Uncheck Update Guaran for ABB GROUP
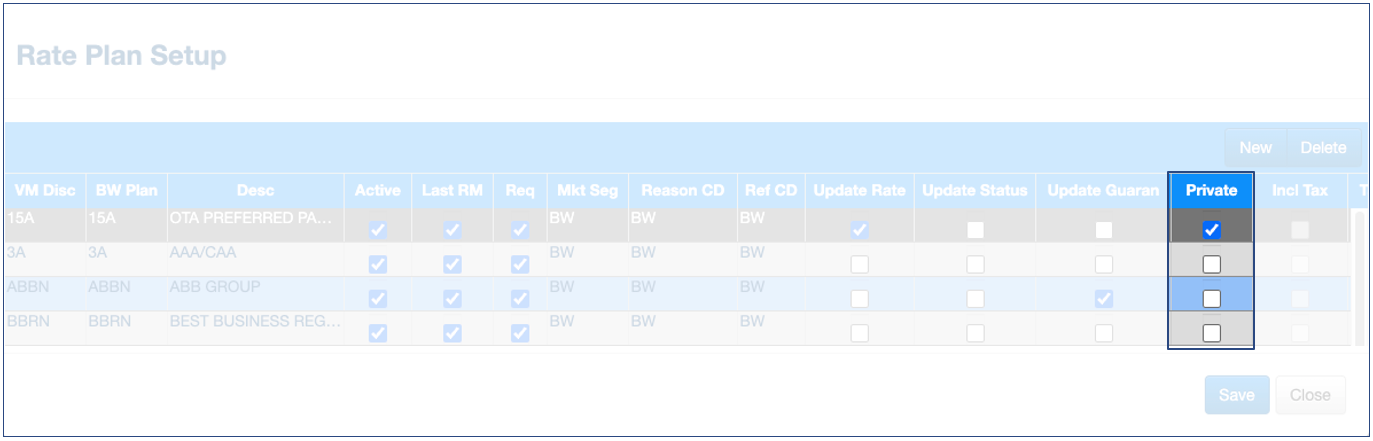This screenshot has width=1373, height=441. point(1103,298)
